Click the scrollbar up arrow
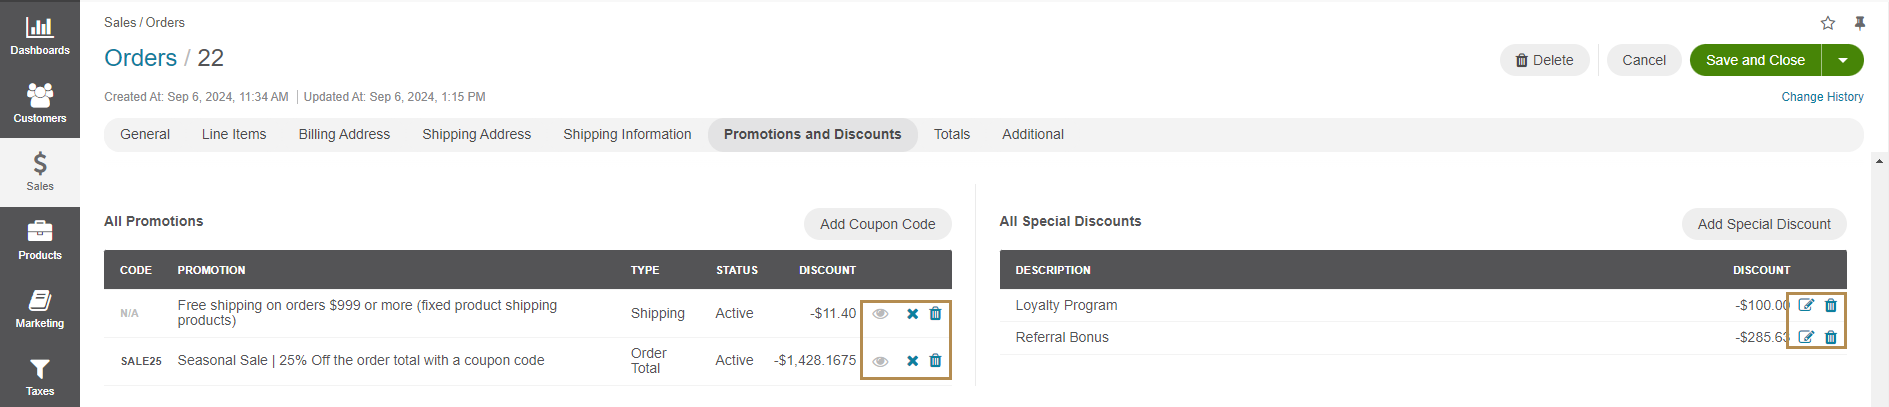This screenshot has width=1889, height=407. 1880,160
